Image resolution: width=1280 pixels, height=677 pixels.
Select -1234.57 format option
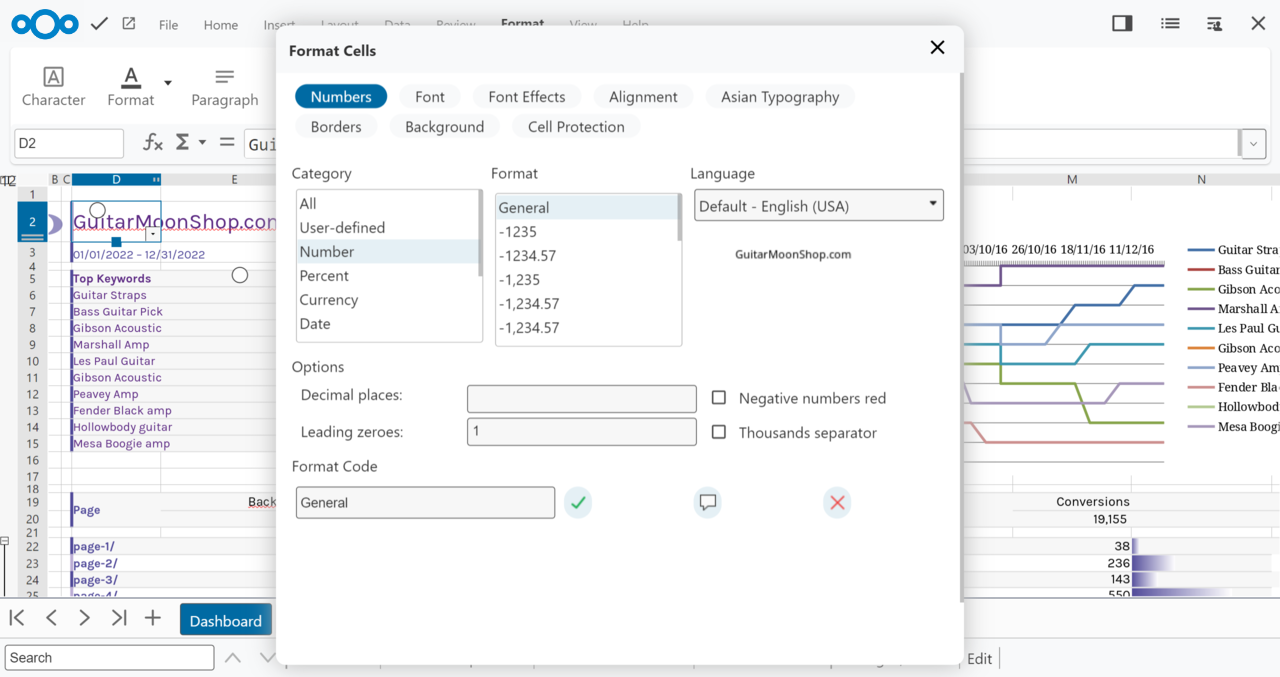coord(587,255)
